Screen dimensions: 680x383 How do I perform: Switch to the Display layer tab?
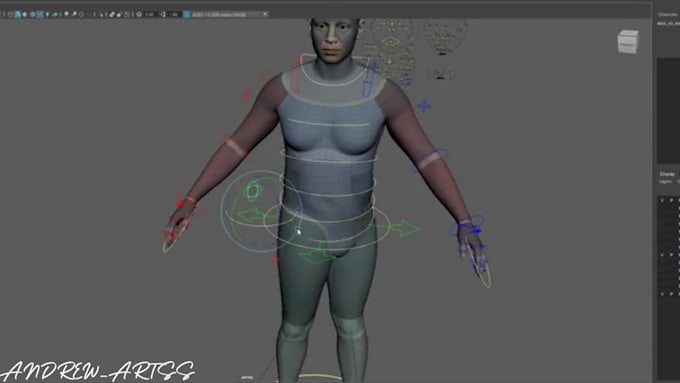point(667,174)
